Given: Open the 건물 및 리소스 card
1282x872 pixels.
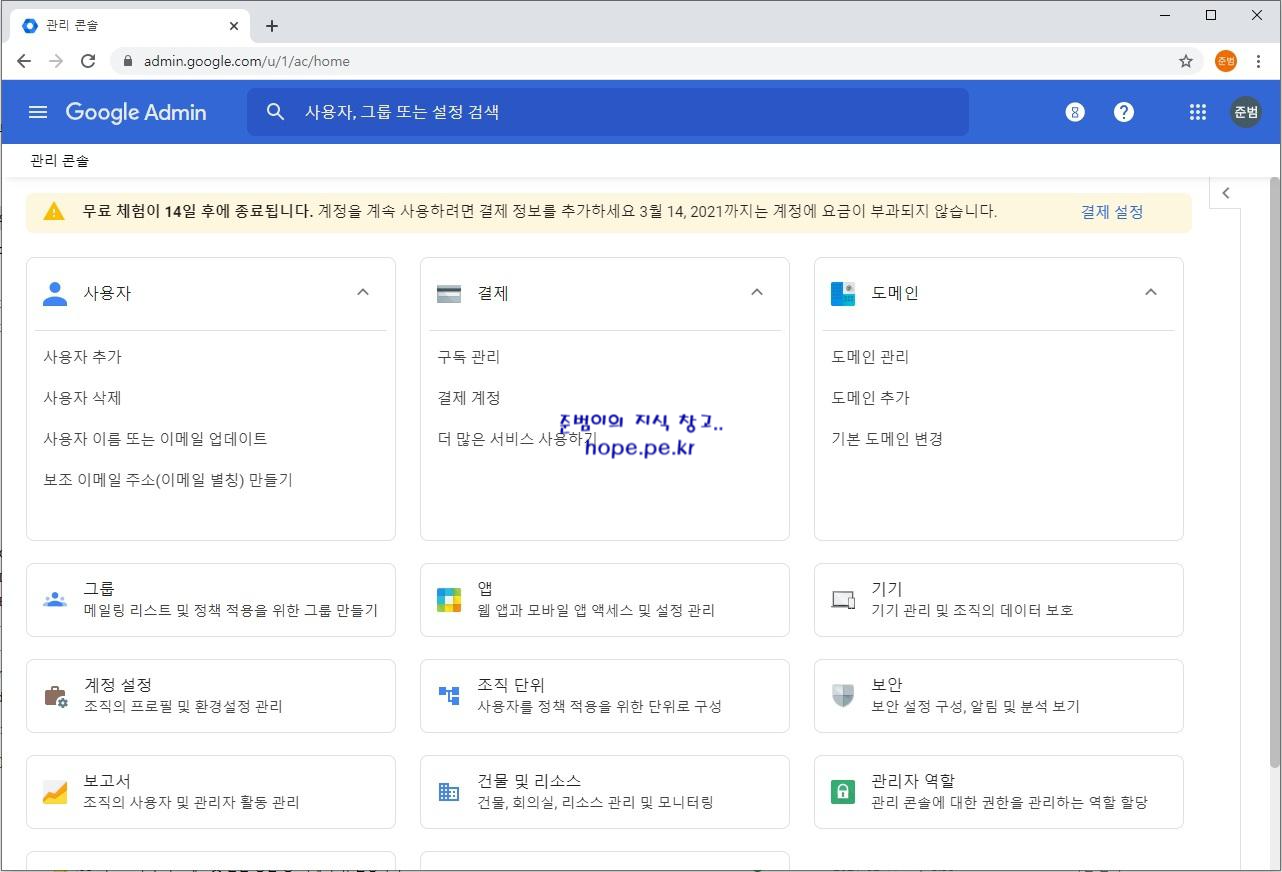Looking at the screenshot, I should (605, 792).
